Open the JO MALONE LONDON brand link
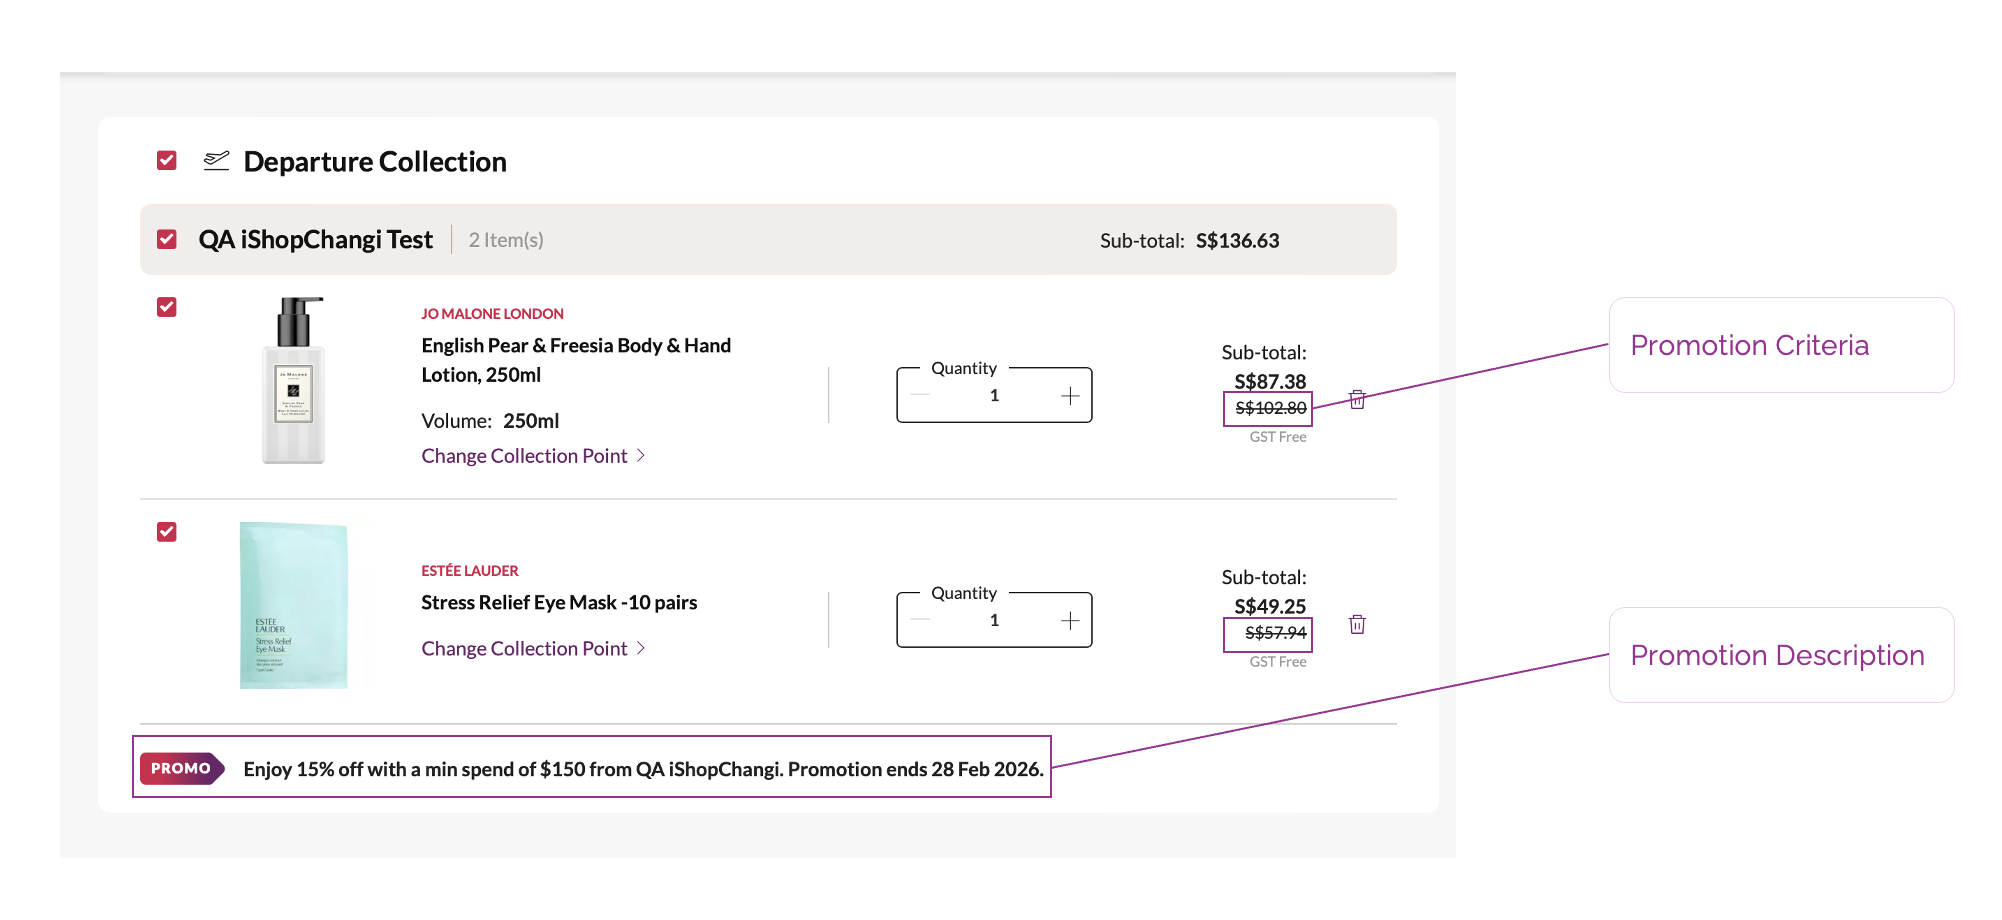 [x=492, y=314]
